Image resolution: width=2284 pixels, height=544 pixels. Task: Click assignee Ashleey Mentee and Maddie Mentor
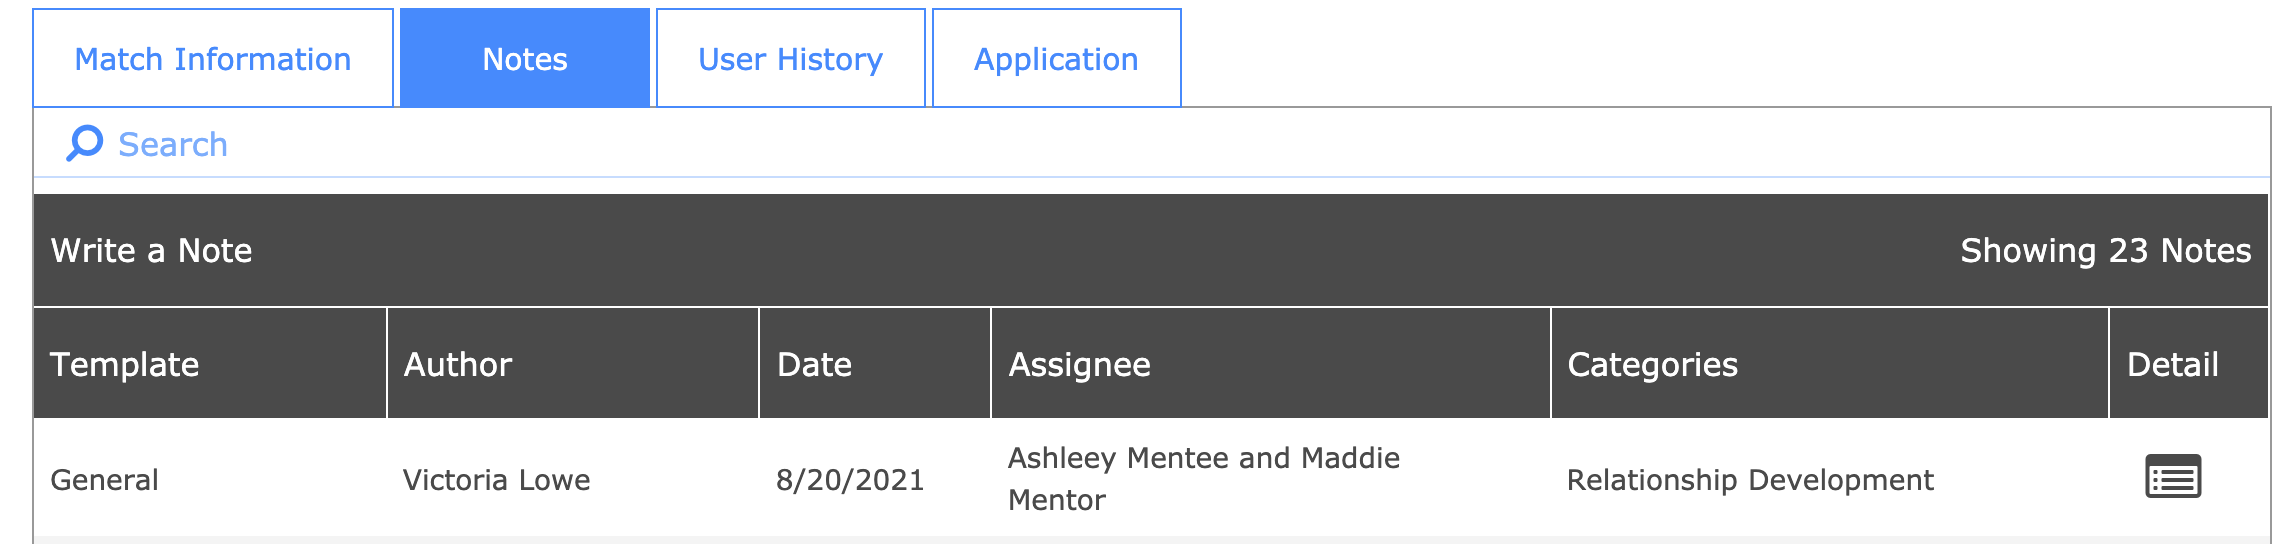1204,478
